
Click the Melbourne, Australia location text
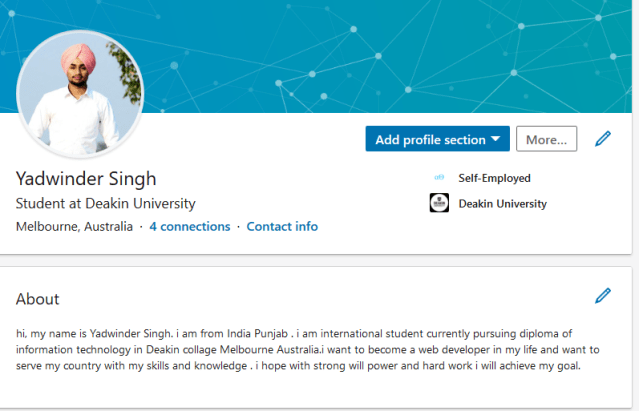[74, 227]
